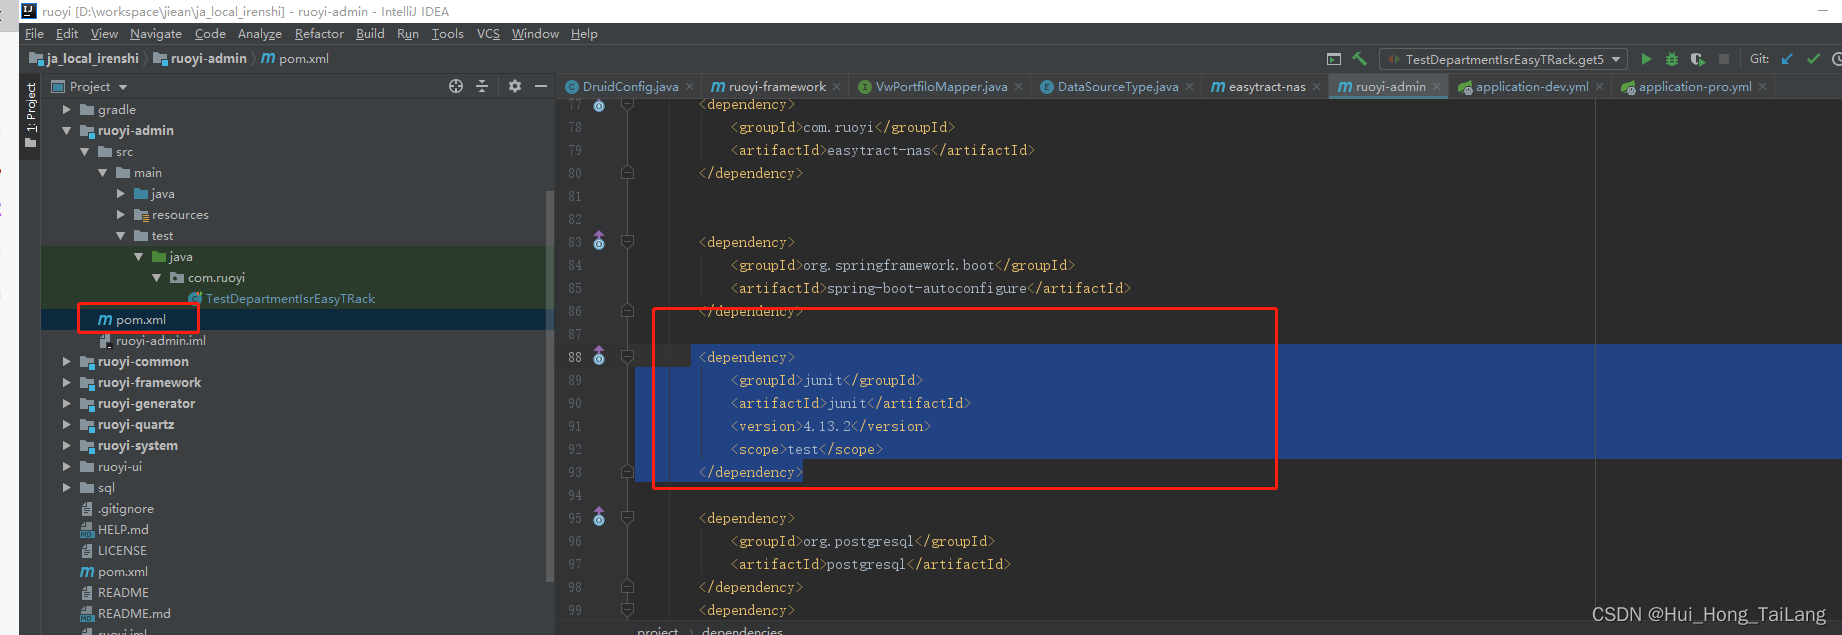
Task: Switch to the application-dev.yml tab
Action: pos(1531,87)
